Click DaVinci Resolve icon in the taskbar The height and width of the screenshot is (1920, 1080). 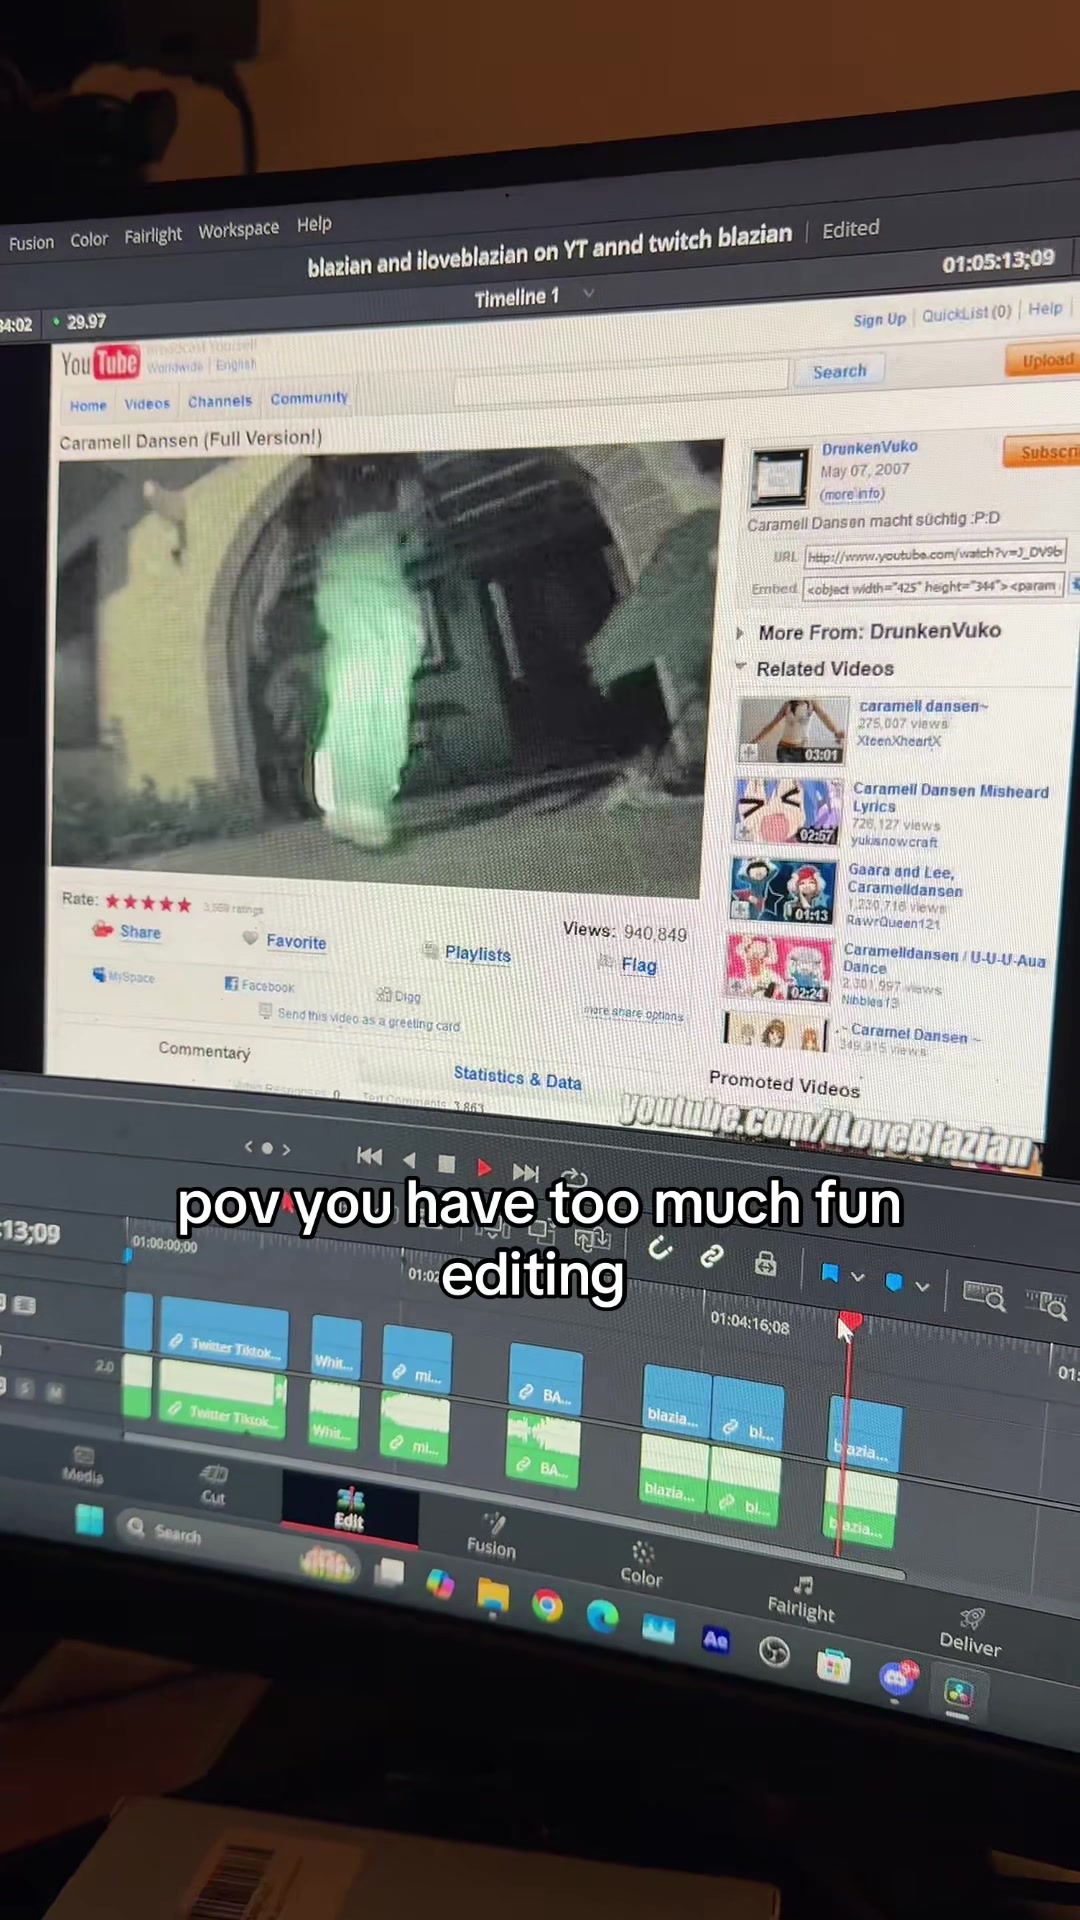click(x=958, y=1692)
